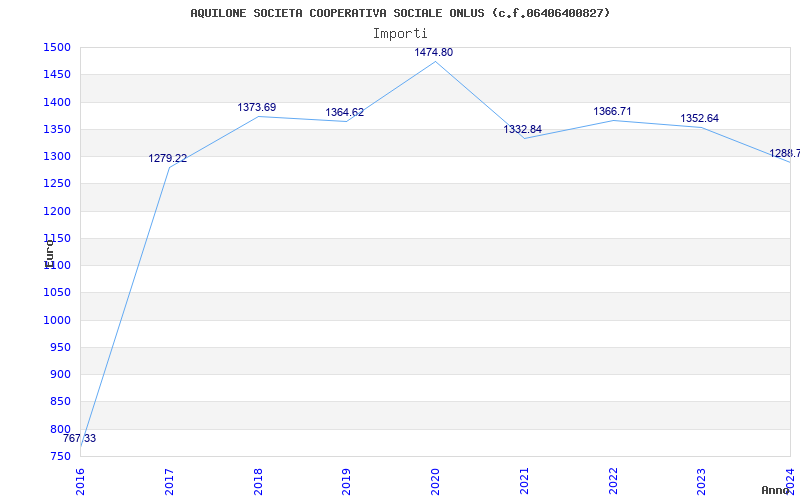Click the 1474.80 data label
Screen dimensions: 800x500
(x=433, y=52)
